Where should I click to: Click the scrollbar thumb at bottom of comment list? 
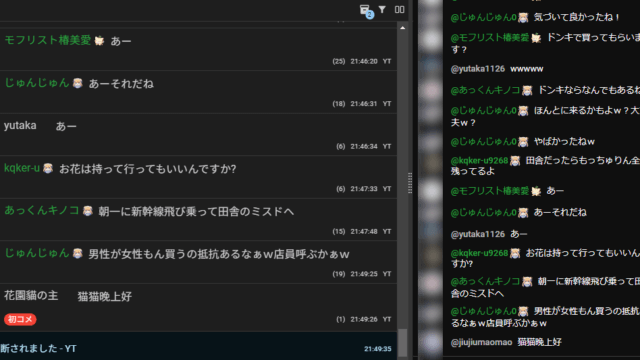(x=402, y=343)
